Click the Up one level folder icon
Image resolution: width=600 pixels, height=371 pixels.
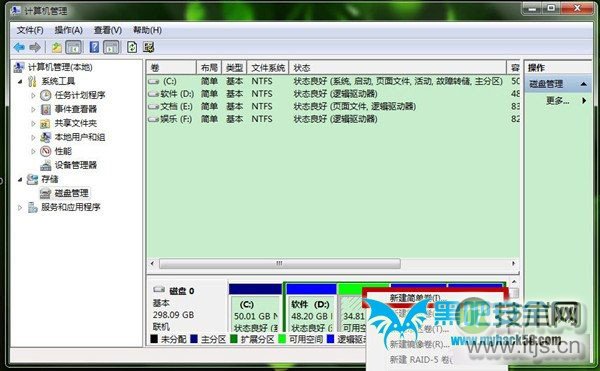tap(57, 47)
